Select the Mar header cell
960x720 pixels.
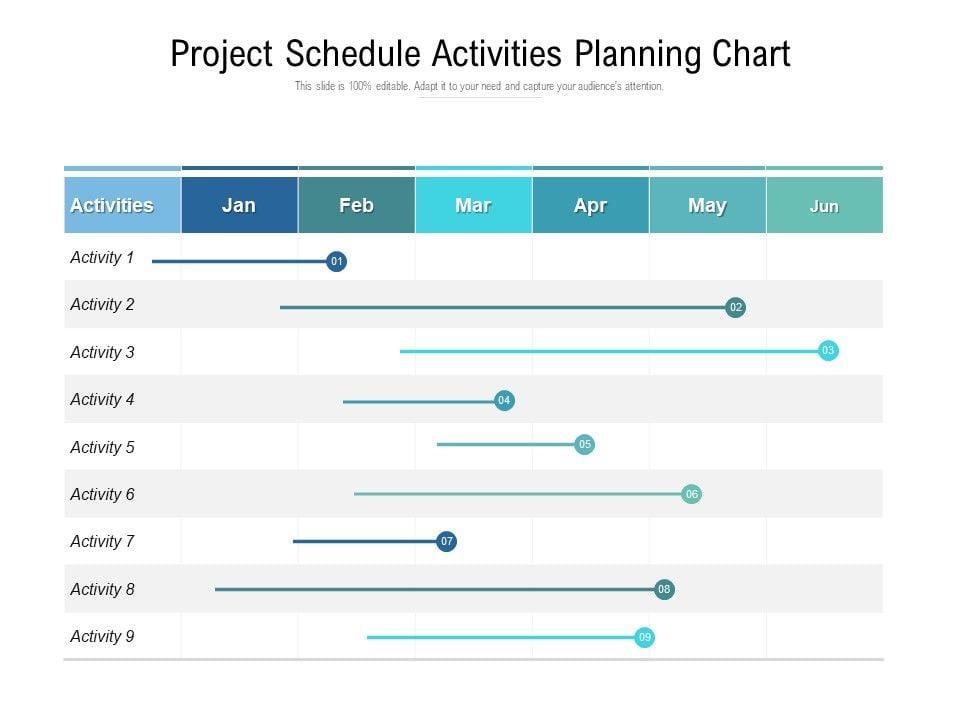[473, 205]
